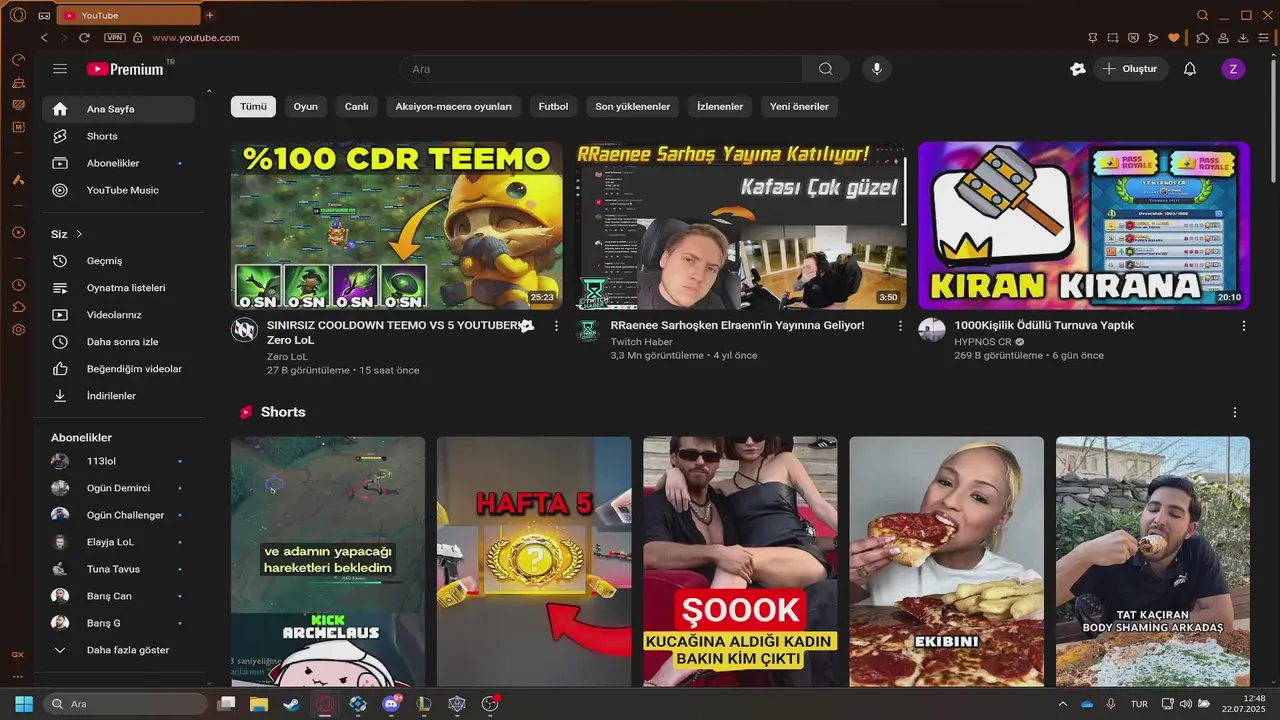Click the Oluştur create button
This screenshot has width=1280, height=720.
point(1131,69)
